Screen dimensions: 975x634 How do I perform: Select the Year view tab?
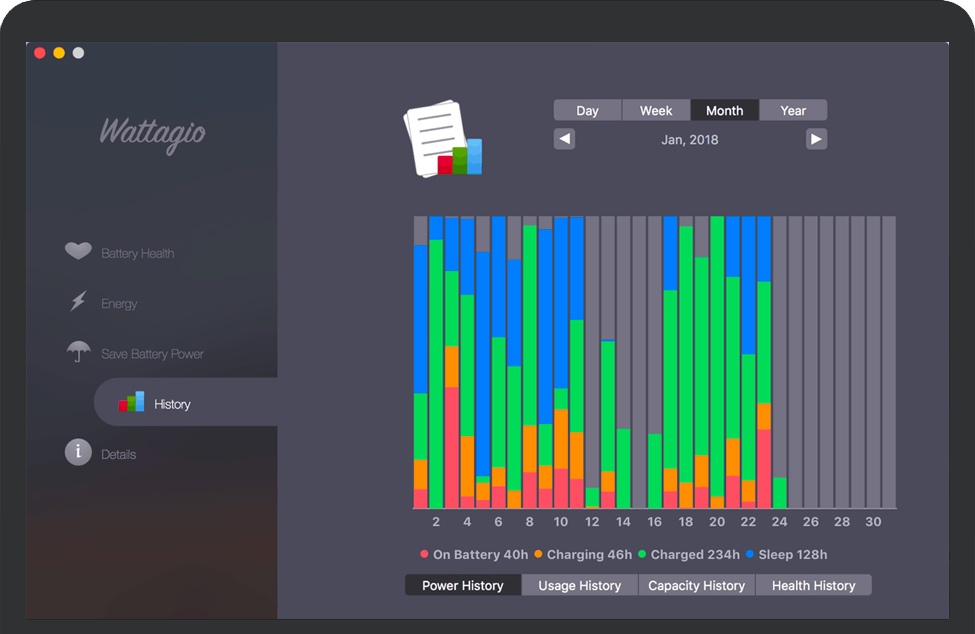793,110
